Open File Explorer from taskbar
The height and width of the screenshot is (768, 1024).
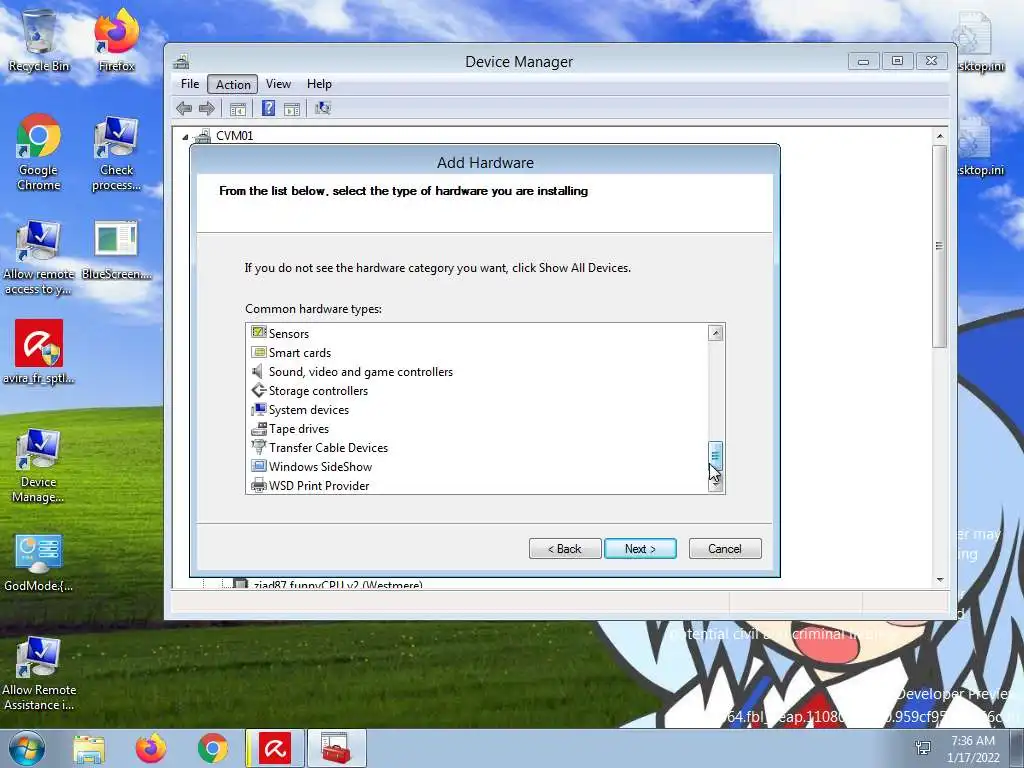[x=89, y=748]
